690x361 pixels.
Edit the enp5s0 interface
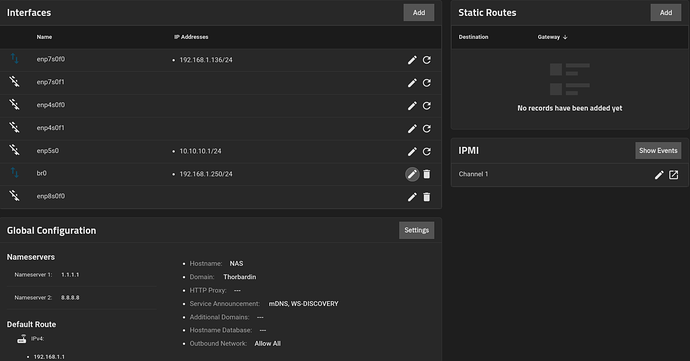coord(412,151)
